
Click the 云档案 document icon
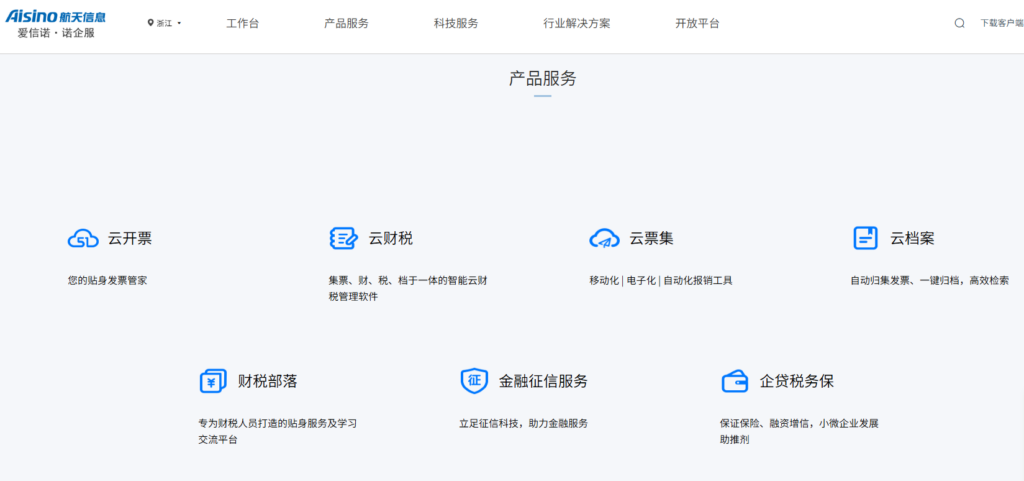pyautogui.click(x=865, y=238)
